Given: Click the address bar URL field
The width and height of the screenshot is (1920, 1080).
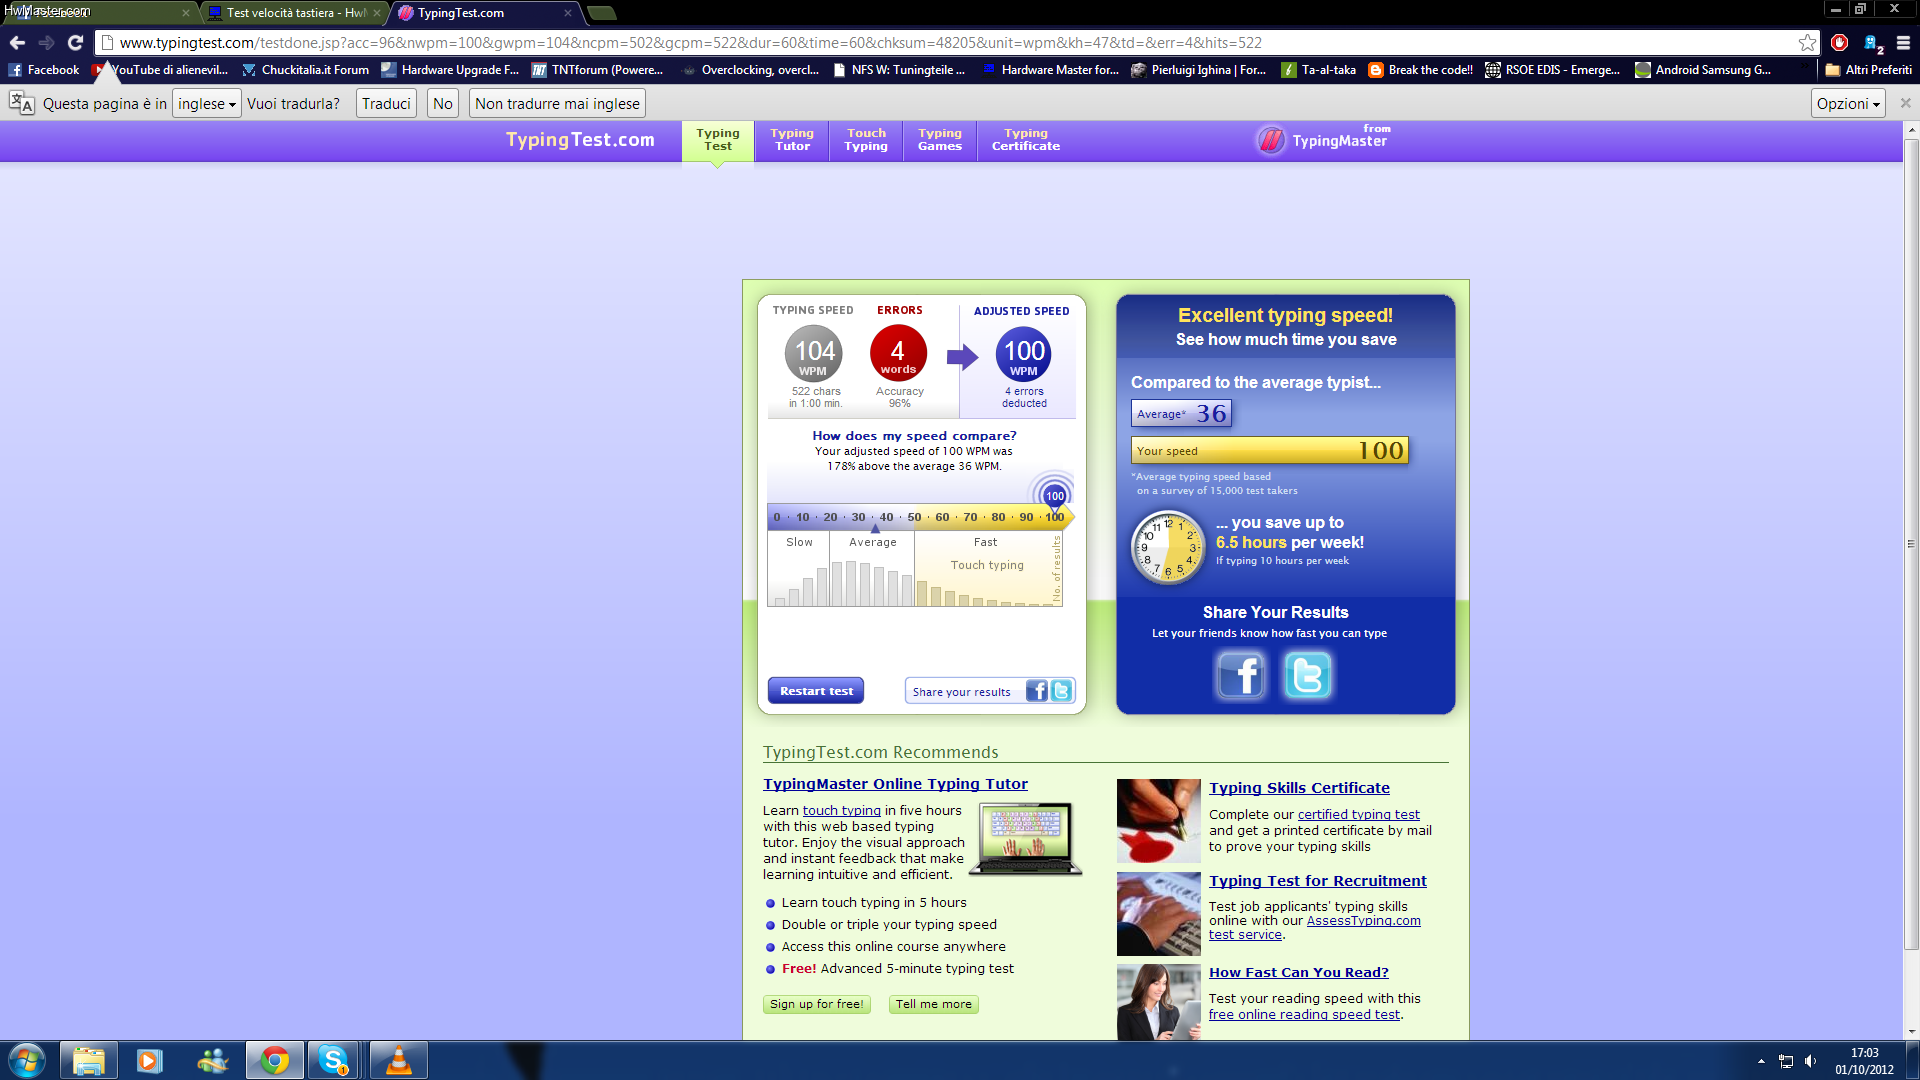Looking at the screenshot, I should coord(950,43).
